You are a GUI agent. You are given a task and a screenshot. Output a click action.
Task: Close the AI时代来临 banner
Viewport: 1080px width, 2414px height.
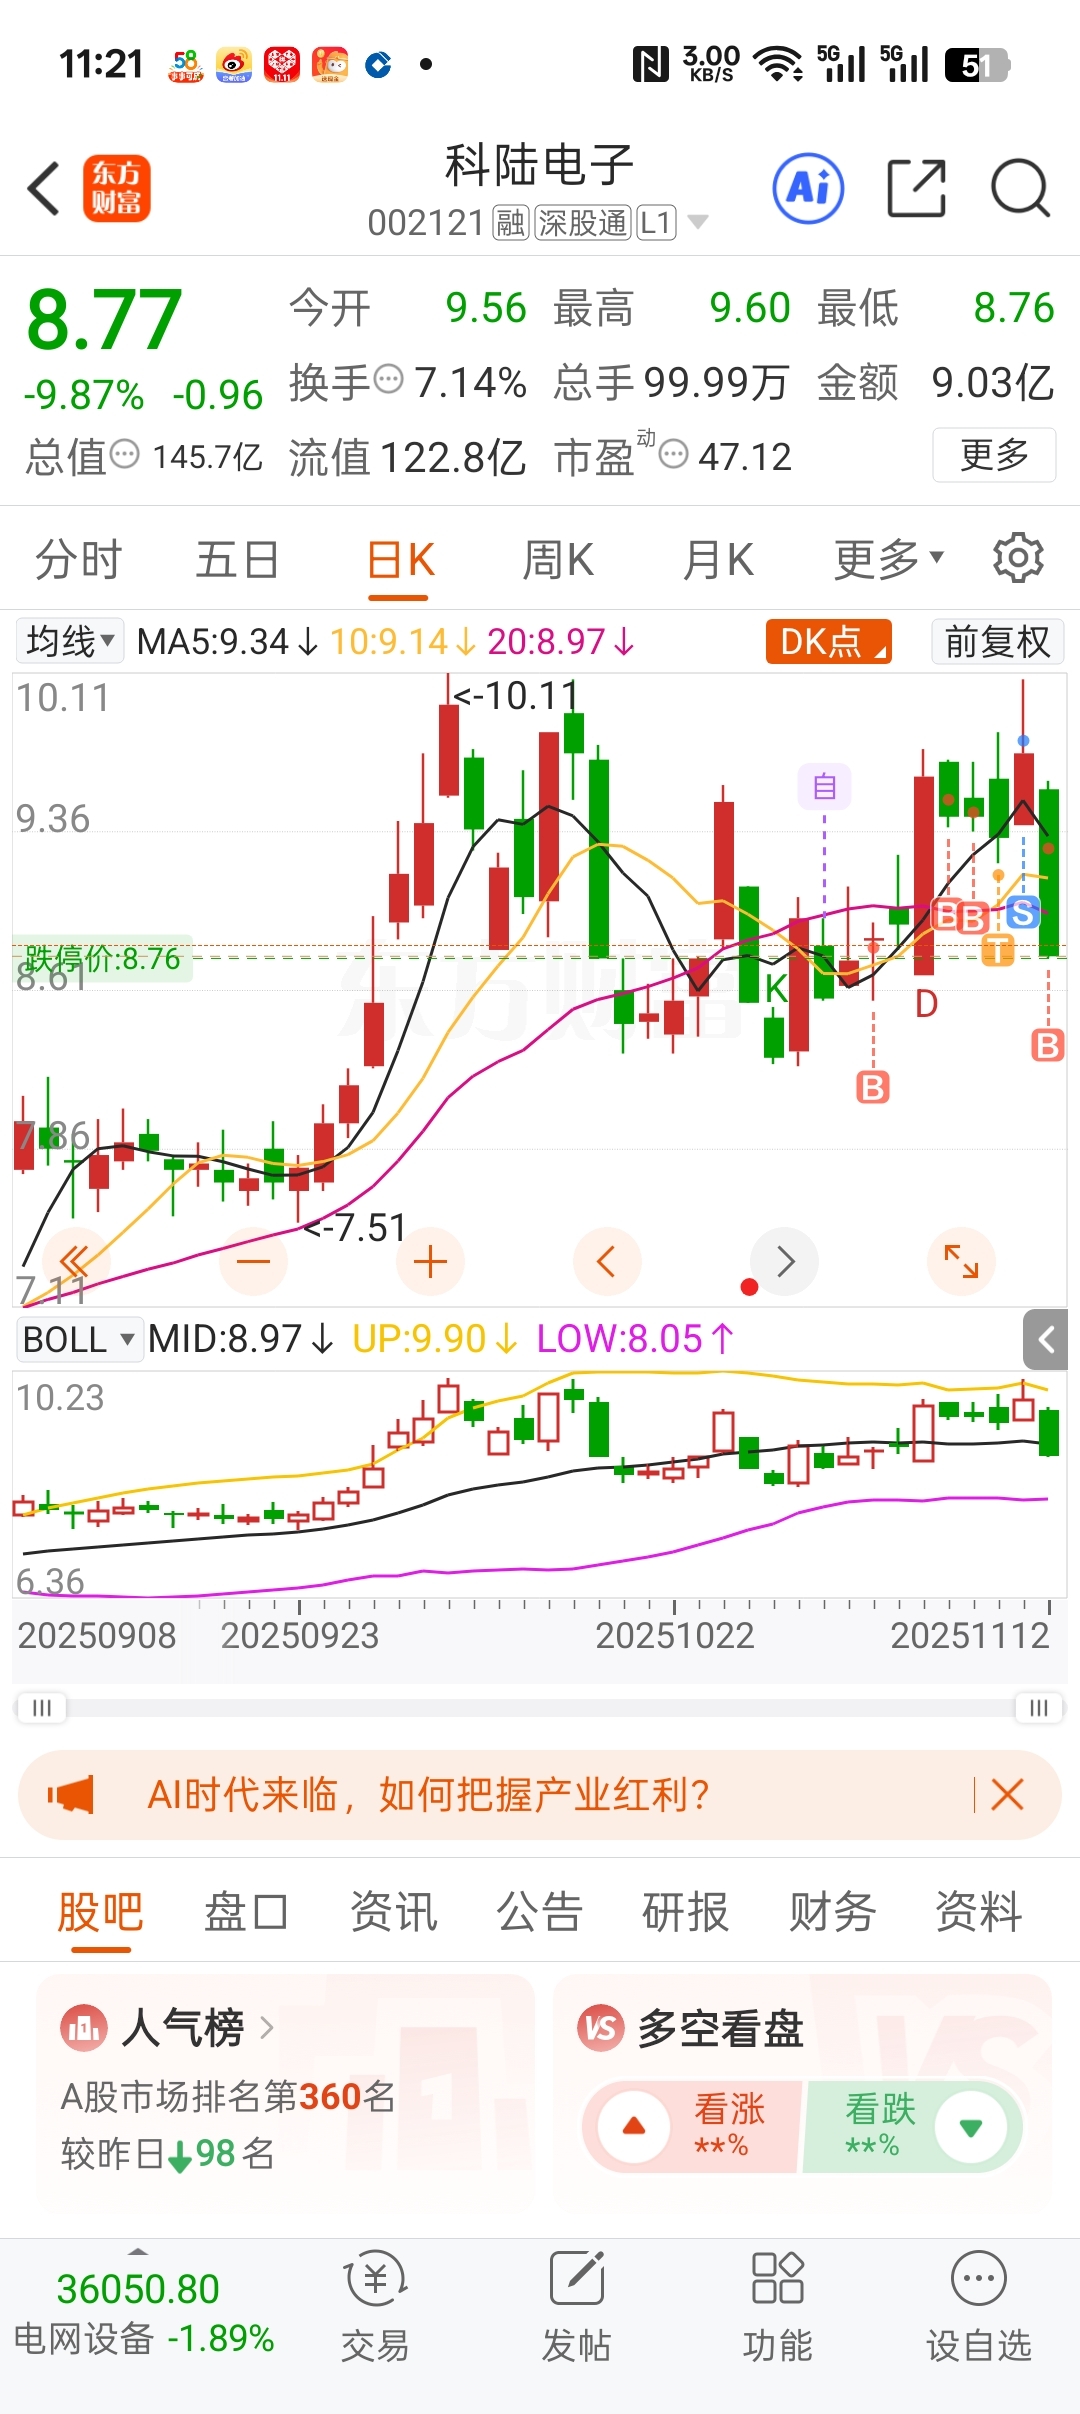coord(1007,1795)
